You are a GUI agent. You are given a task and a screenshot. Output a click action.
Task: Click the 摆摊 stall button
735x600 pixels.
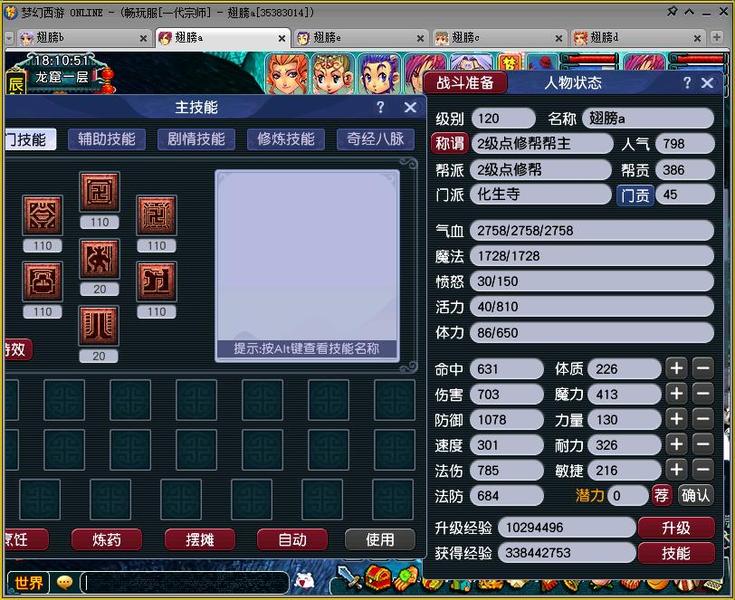pyautogui.click(x=199, y=540)
